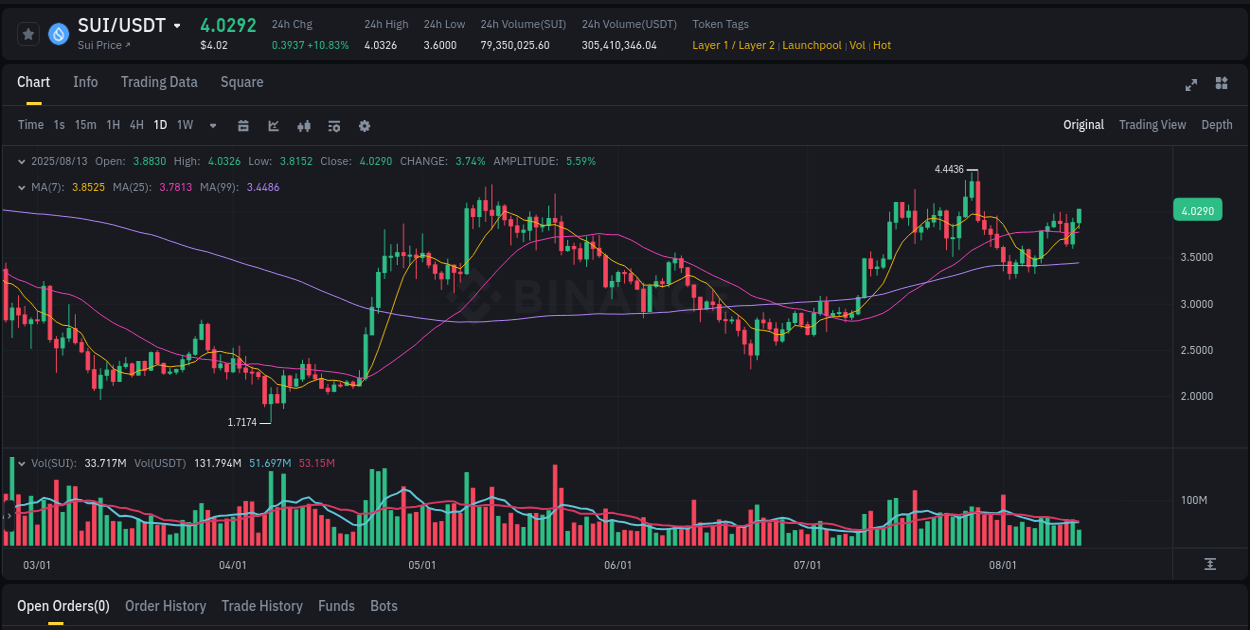The image size is (1250, 630).
Task: Click the candlestick style icon
Action: [x=303, y=125]
